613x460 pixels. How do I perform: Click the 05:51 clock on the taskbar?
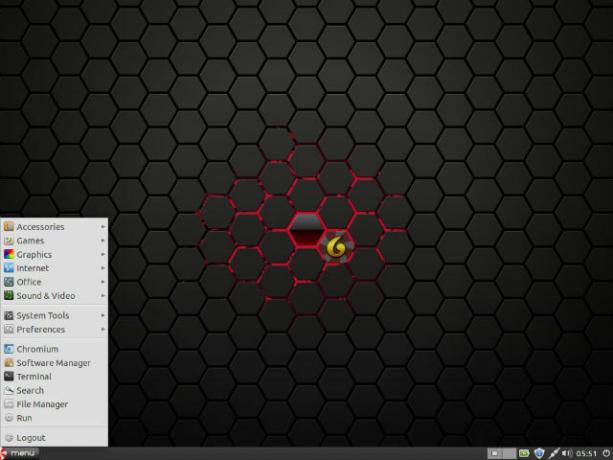tap(586, 454)
